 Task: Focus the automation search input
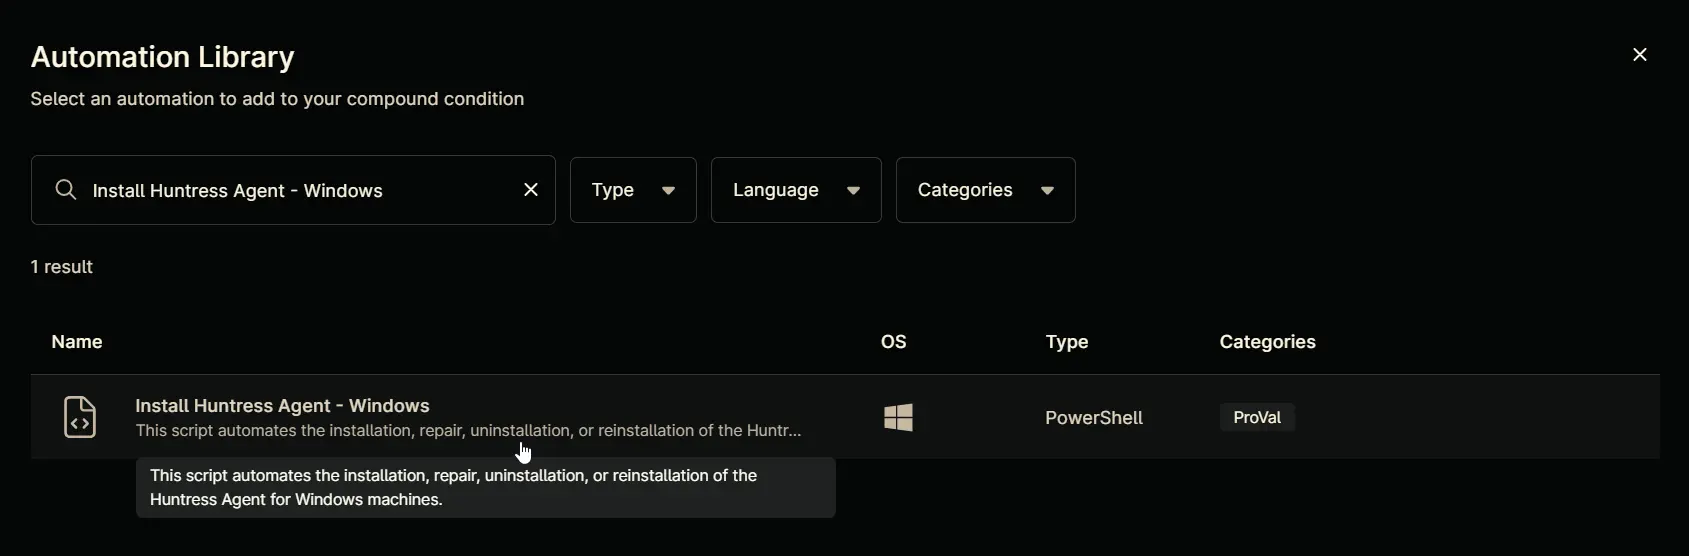(x=300, y=190)
